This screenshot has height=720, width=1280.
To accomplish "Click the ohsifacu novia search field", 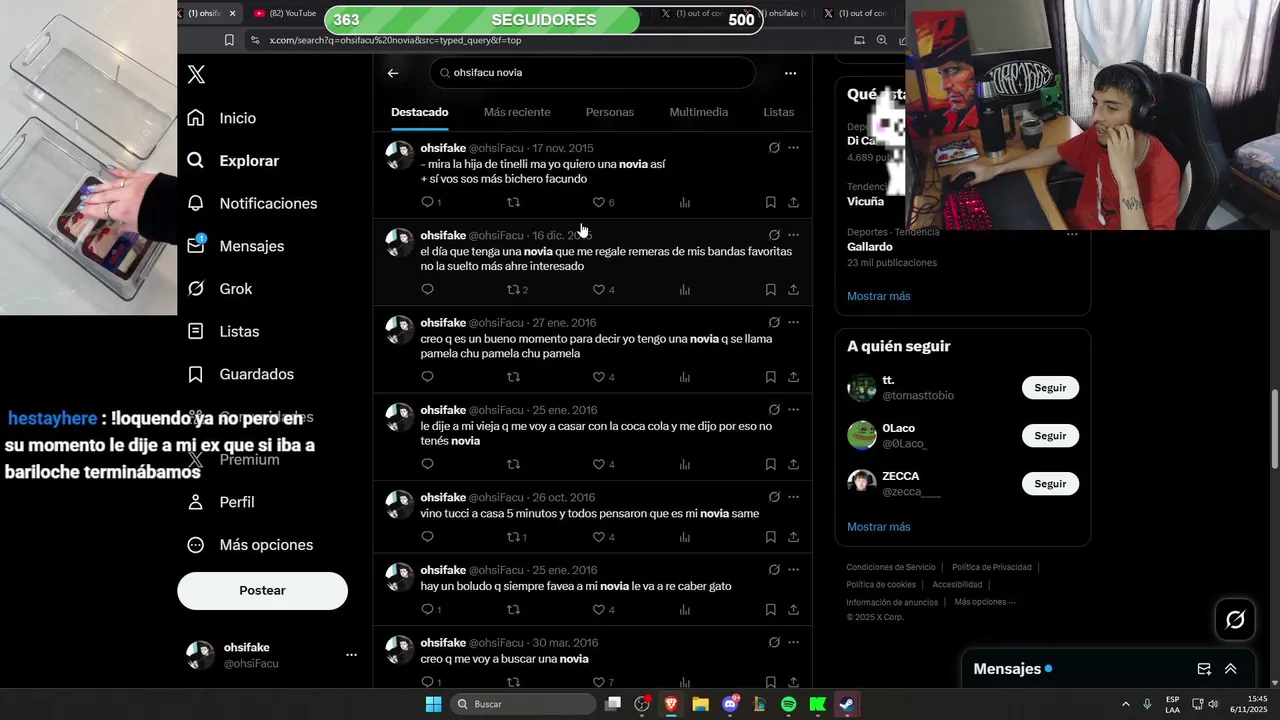I will pos(592,73).
